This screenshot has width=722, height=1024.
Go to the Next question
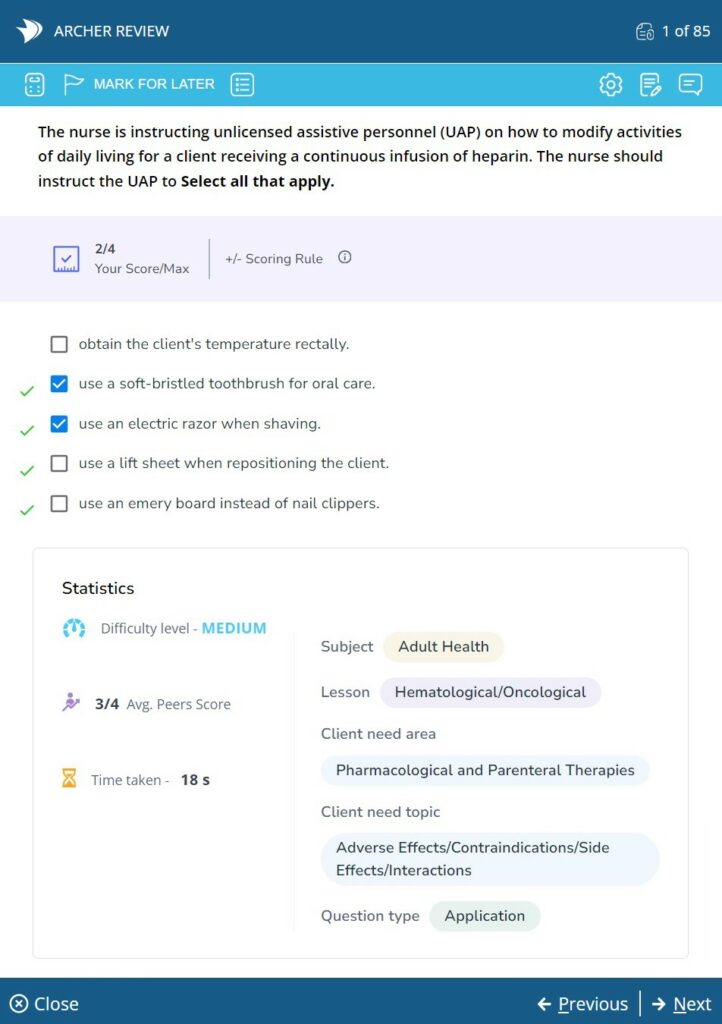coord(681,1004)
